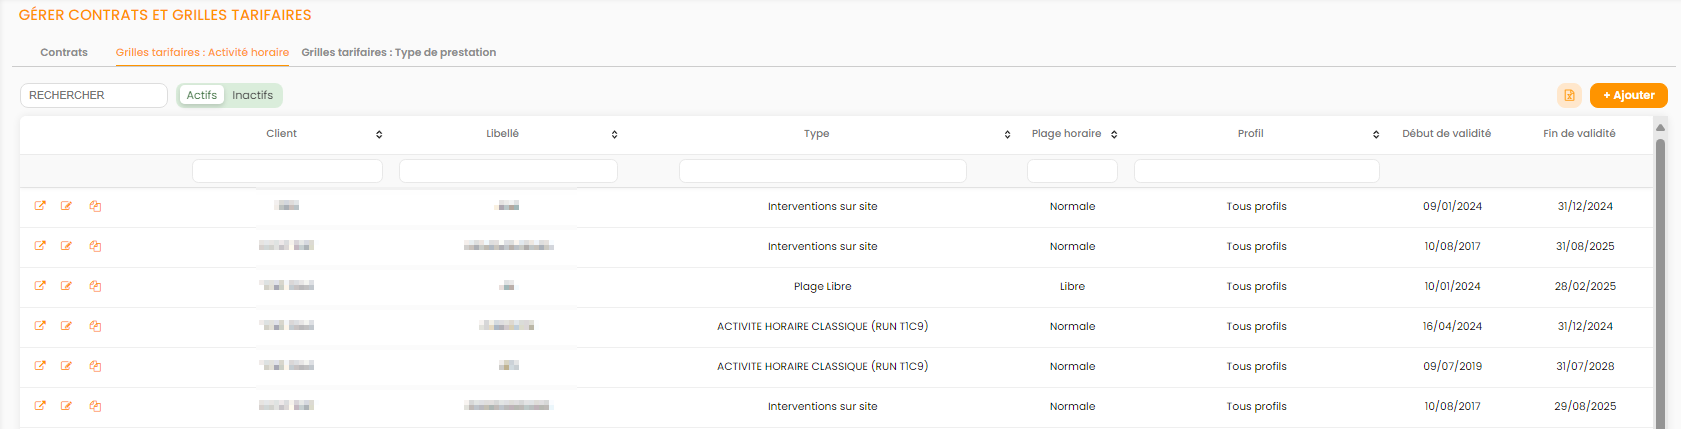Image resolution: width=1681 pixels, height=429 pixels.
Task: Duplicate the row ending 31/07/2028
Action: click(x=95, y=366)
